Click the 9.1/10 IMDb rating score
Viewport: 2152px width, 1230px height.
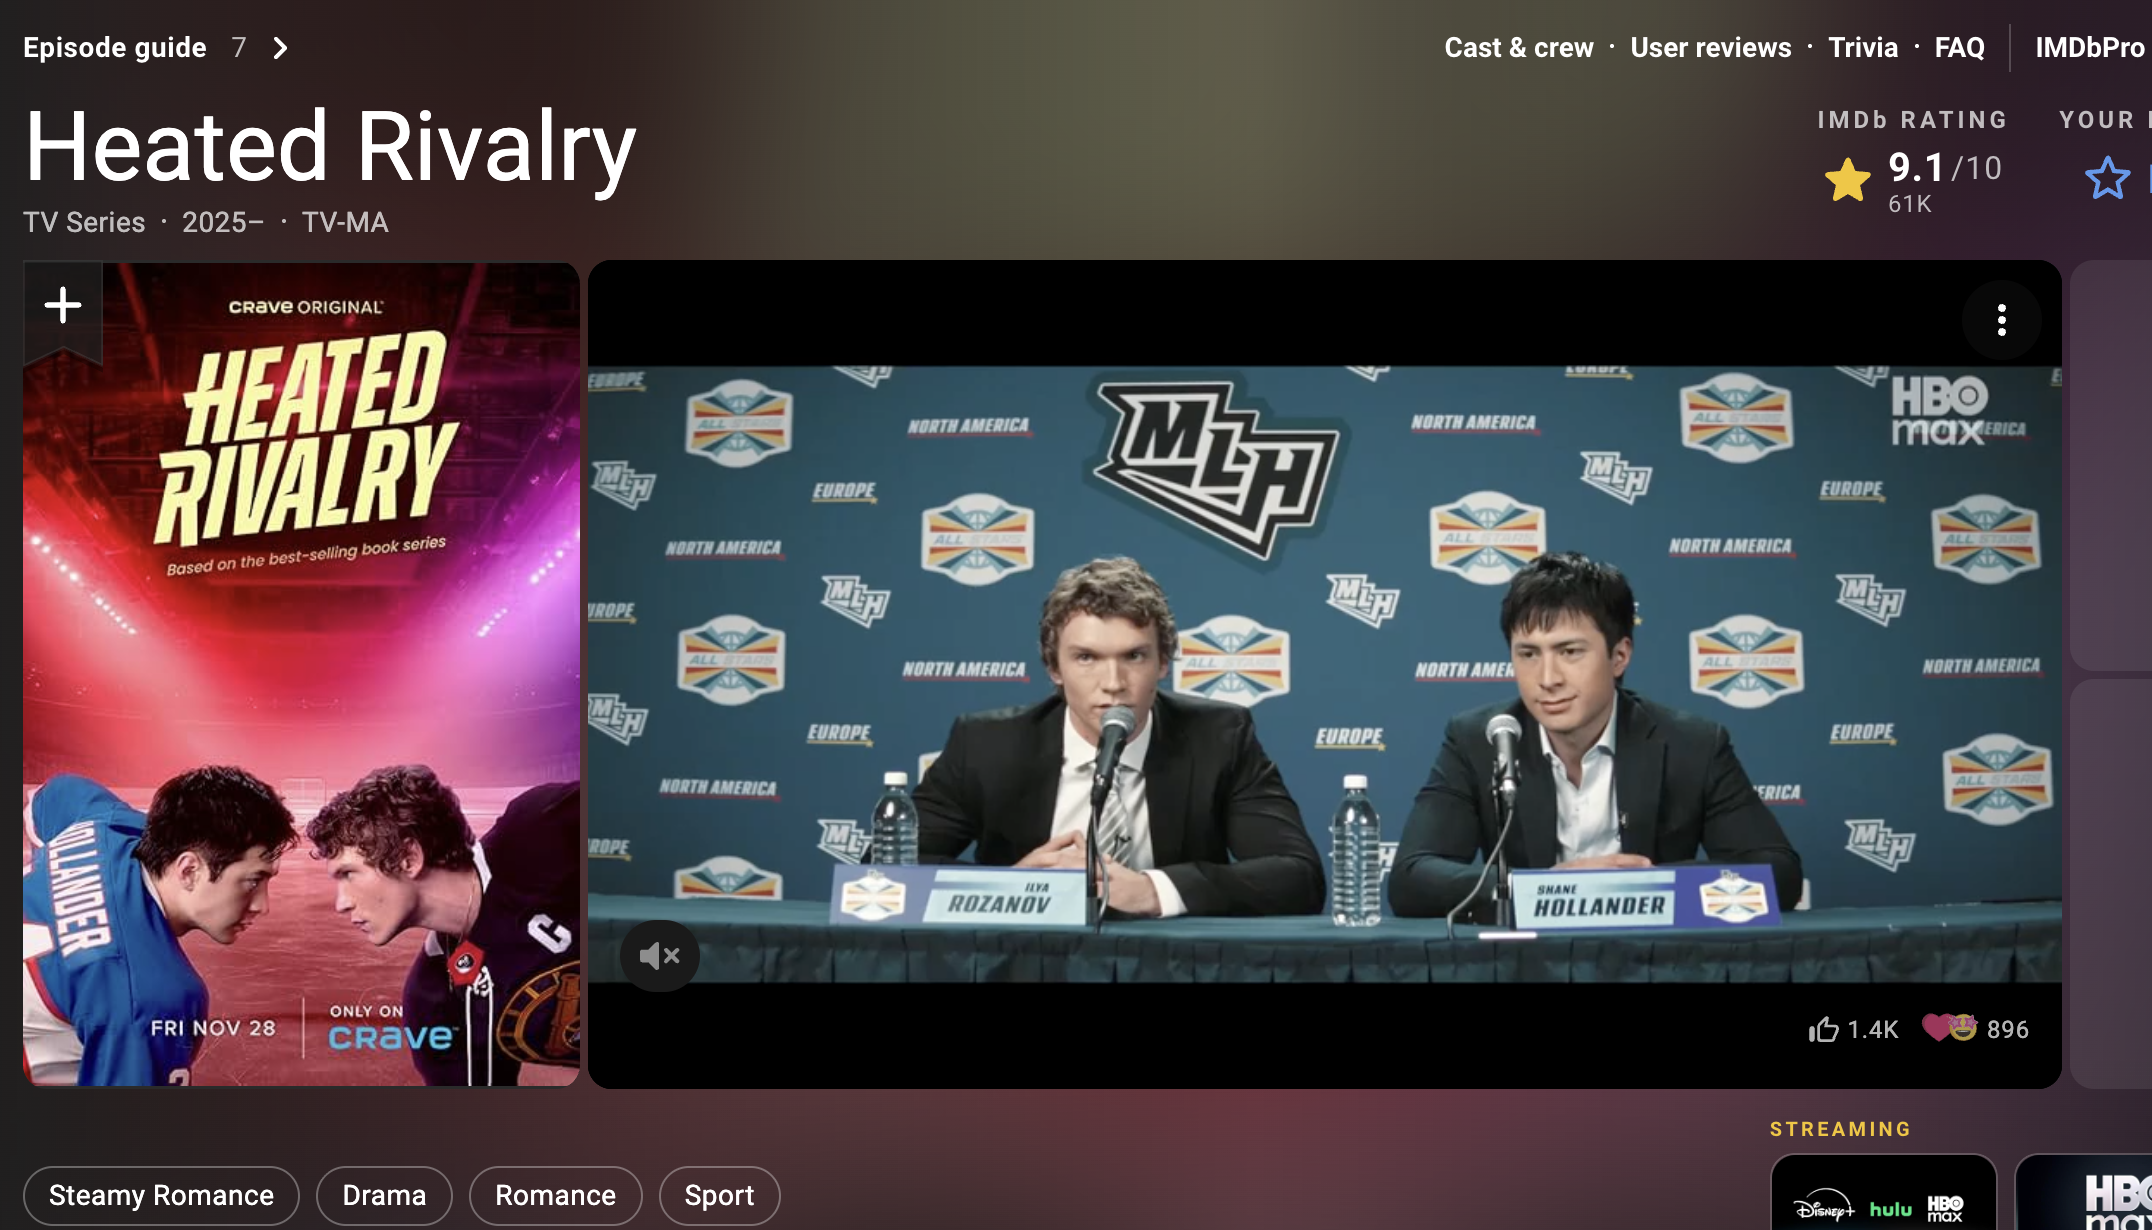pos(1945,167)
